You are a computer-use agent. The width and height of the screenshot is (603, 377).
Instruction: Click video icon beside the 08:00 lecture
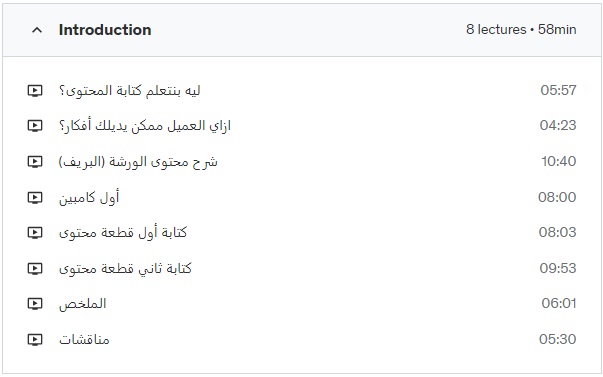click(35, 197)
